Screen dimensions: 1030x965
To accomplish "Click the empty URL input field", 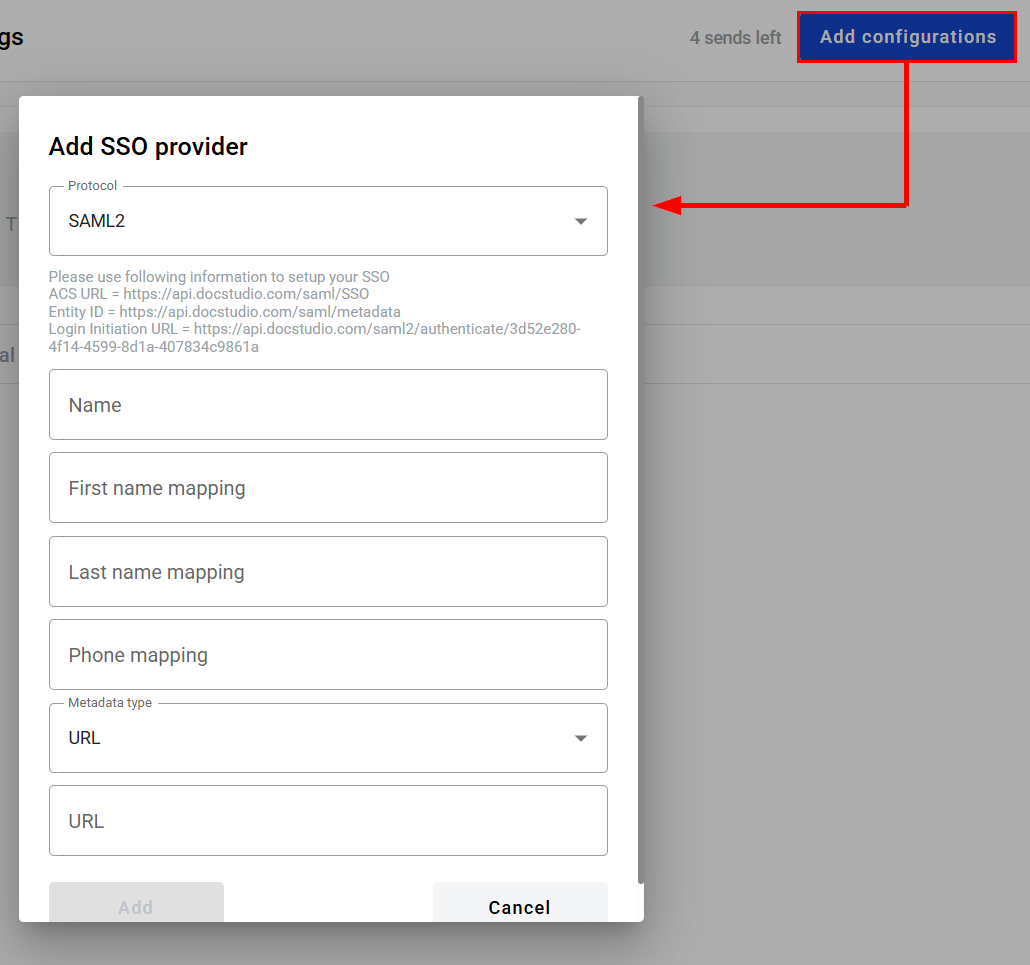I will pyautogui.click(x=328, y=821).
